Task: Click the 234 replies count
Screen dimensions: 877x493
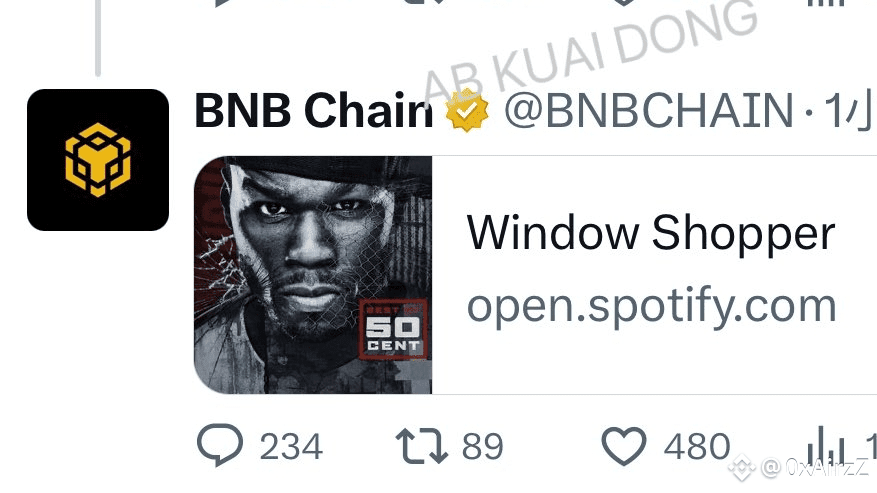Action: coord(291,447)
